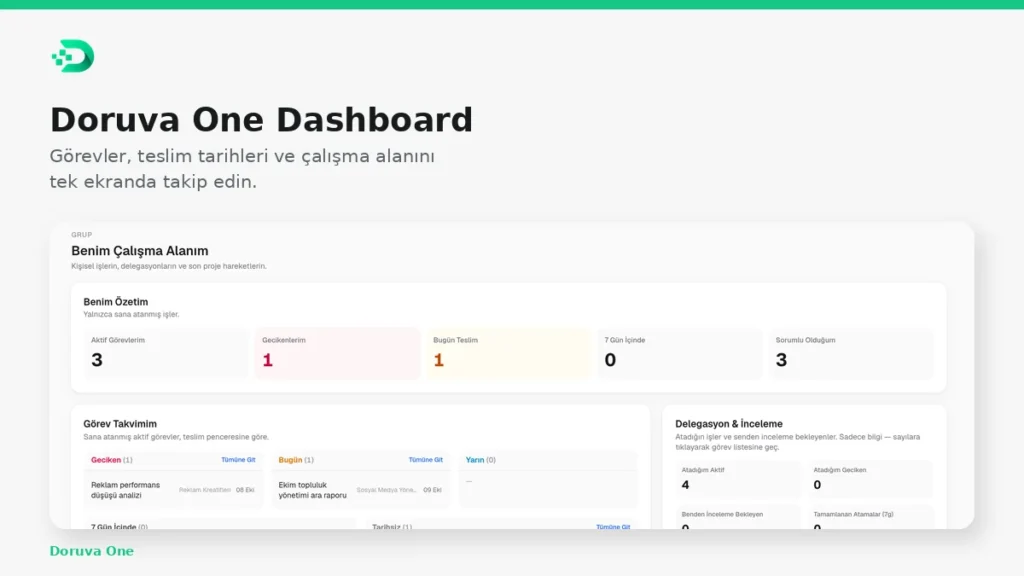The width and height of the screenshot is (1024, 576).
Task: Select the Bugün column header
Action: coord(296,460)
